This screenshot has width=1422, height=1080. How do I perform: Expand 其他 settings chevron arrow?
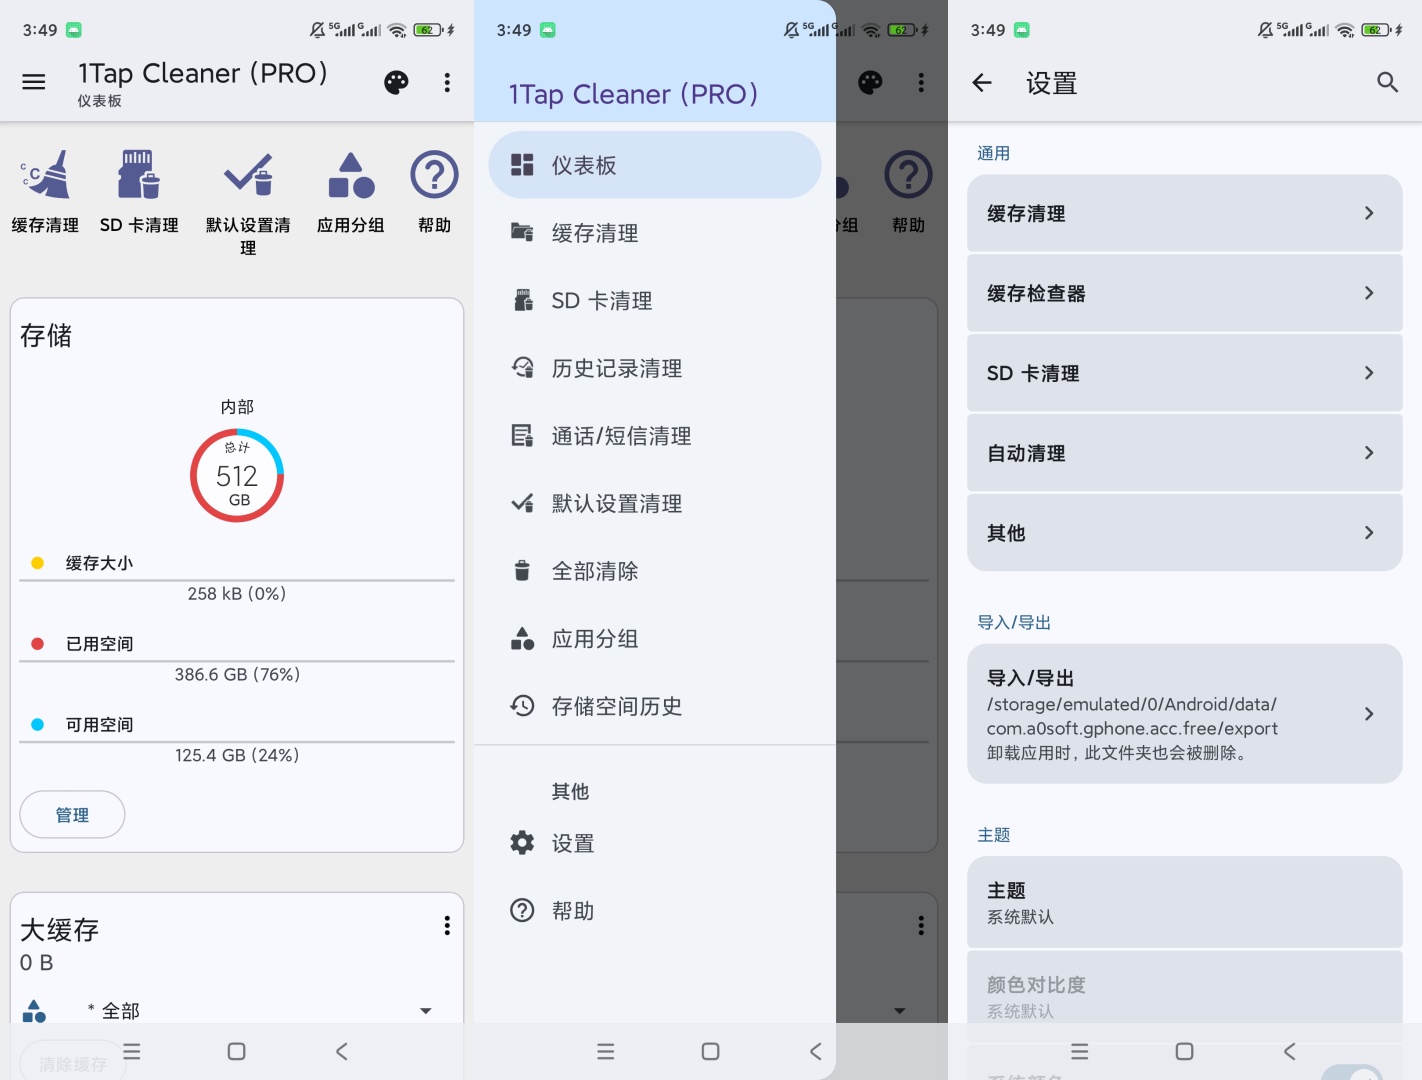(1369, 533)
